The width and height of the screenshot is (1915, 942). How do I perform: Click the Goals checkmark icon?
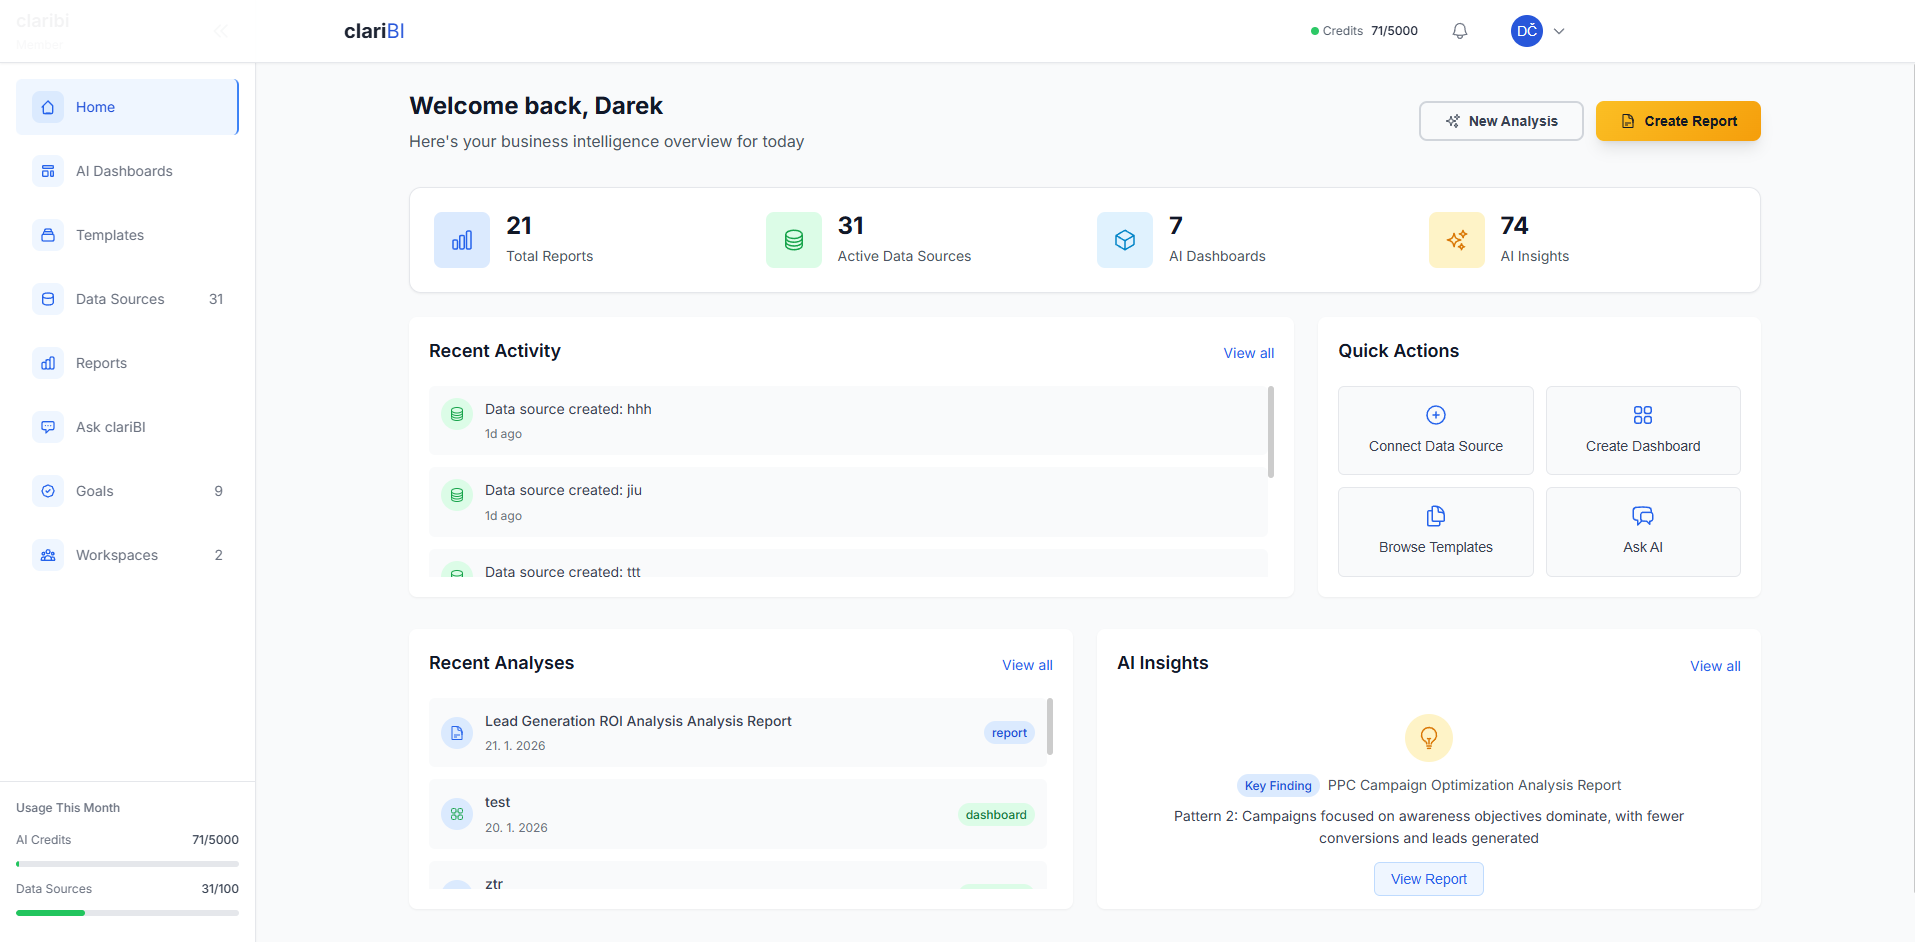click(x=47, y=490)
